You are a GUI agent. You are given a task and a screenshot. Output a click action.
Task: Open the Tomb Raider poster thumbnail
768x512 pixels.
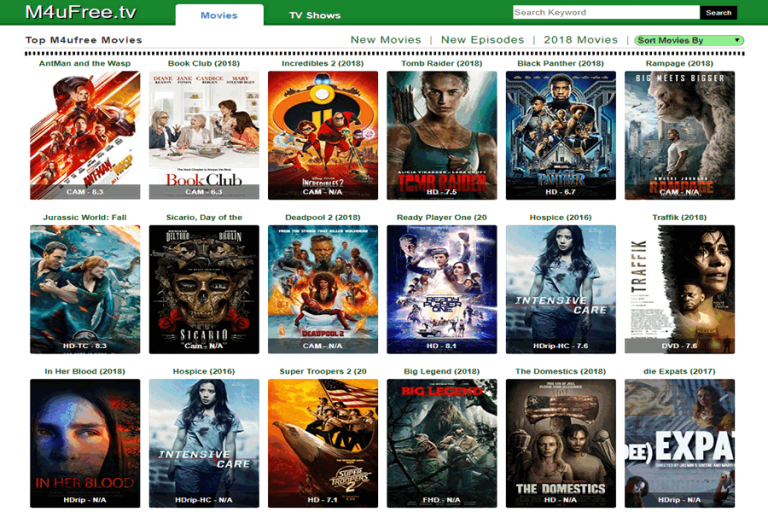coord(442,135)
